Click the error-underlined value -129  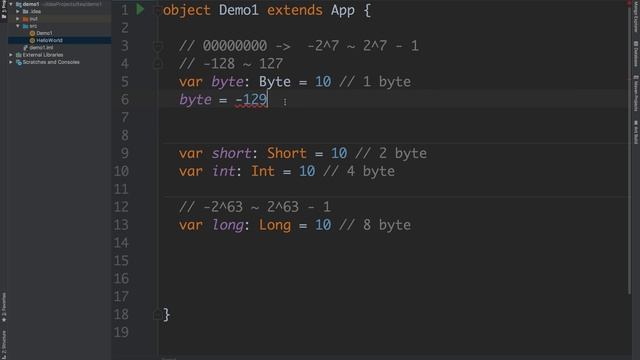pos(251,100)
